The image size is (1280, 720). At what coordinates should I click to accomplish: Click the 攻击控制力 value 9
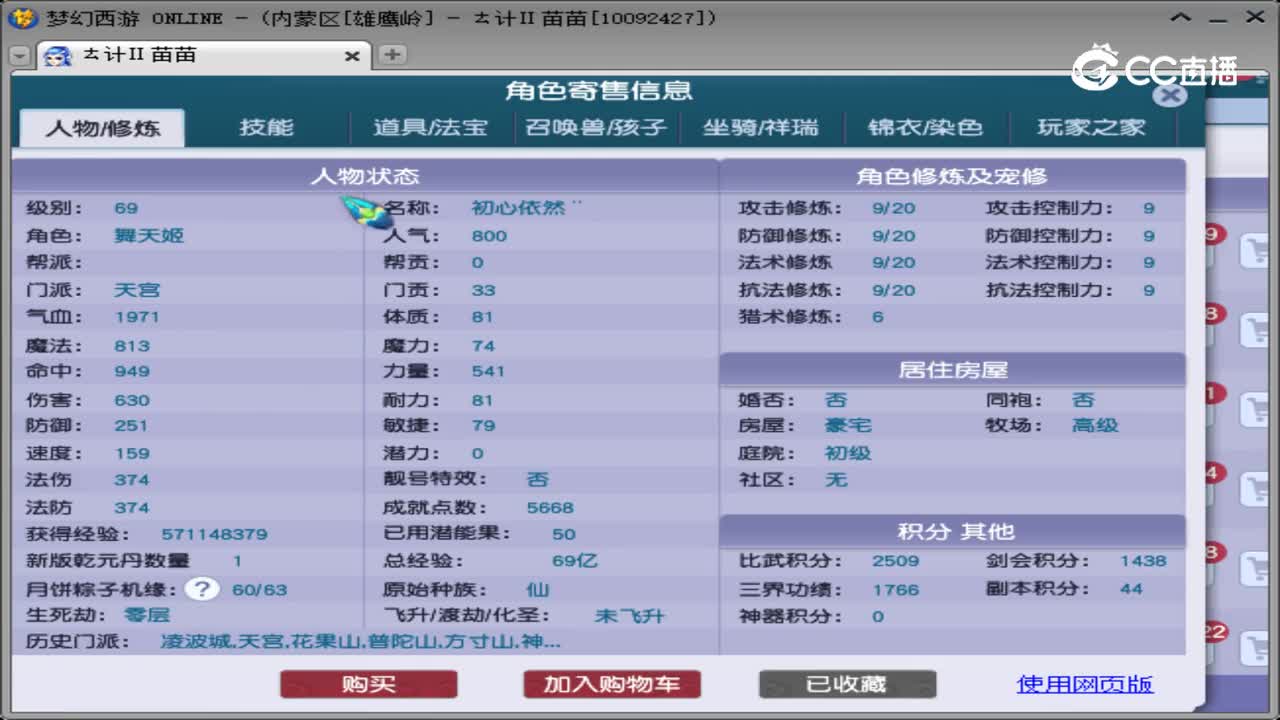tap(1149, 208)
